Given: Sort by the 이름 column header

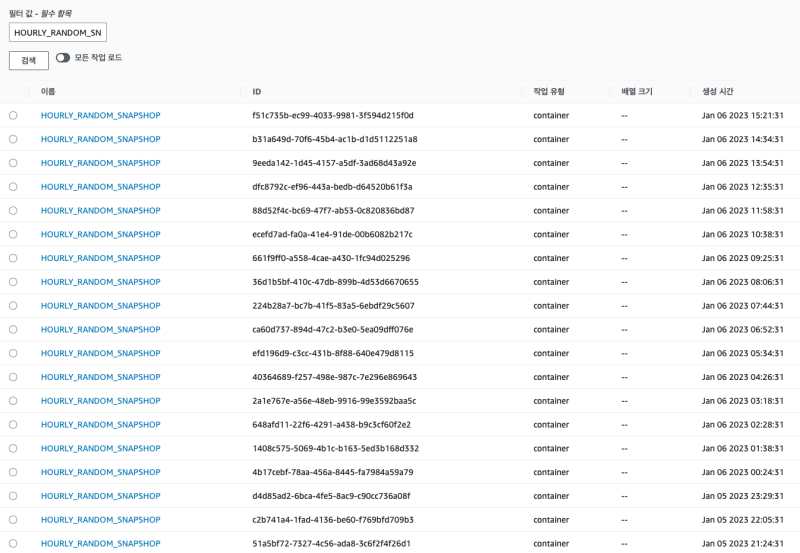Looking at the screenshot, I should coord(48,92).
